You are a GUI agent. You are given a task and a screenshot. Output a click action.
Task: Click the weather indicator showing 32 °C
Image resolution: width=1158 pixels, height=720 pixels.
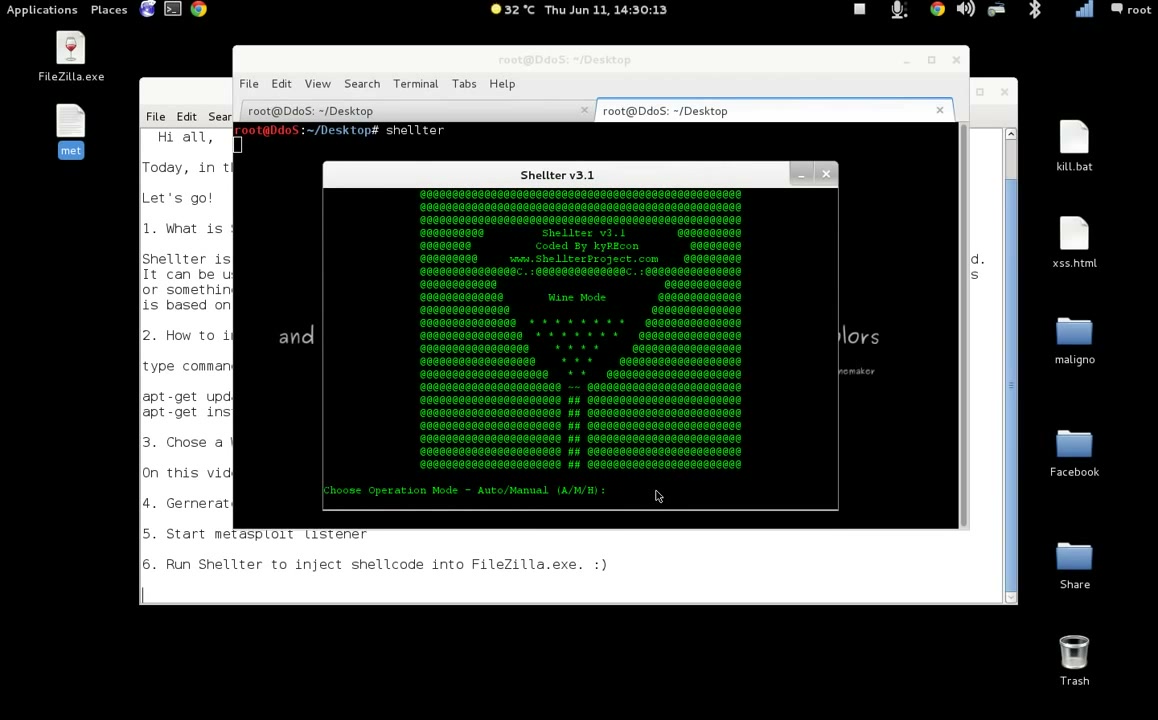click(513, 10)
